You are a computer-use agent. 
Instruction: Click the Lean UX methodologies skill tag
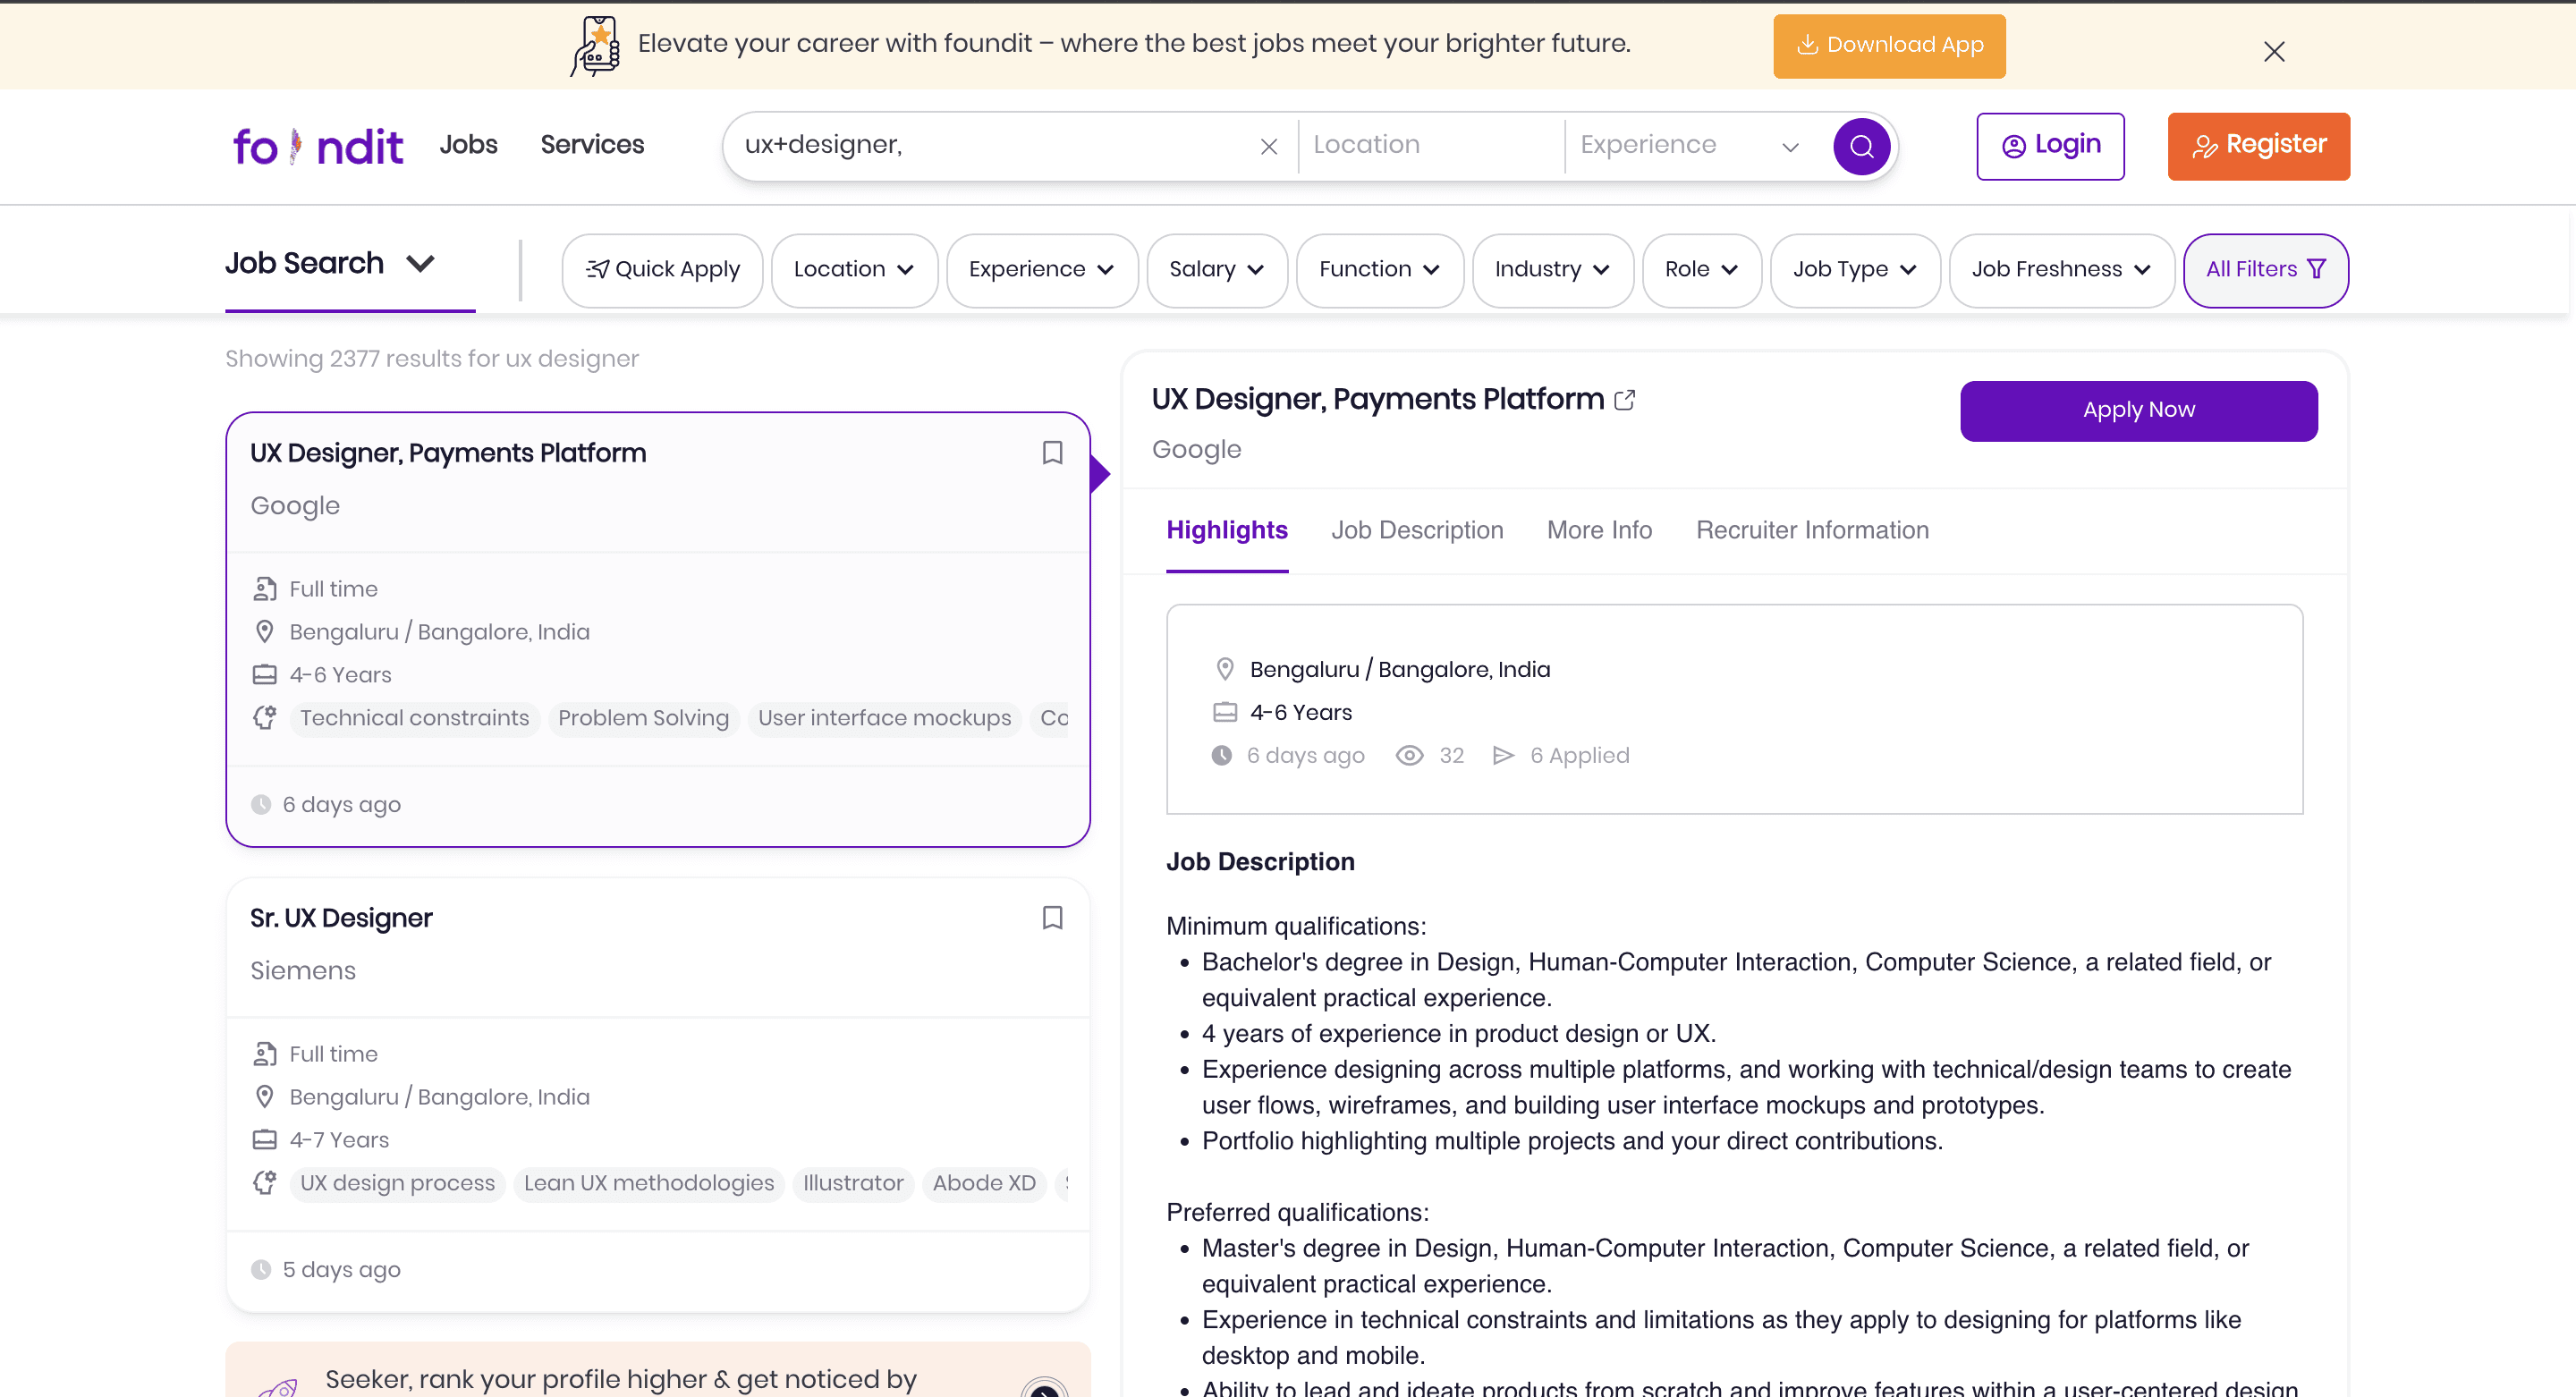[648, 1182]
